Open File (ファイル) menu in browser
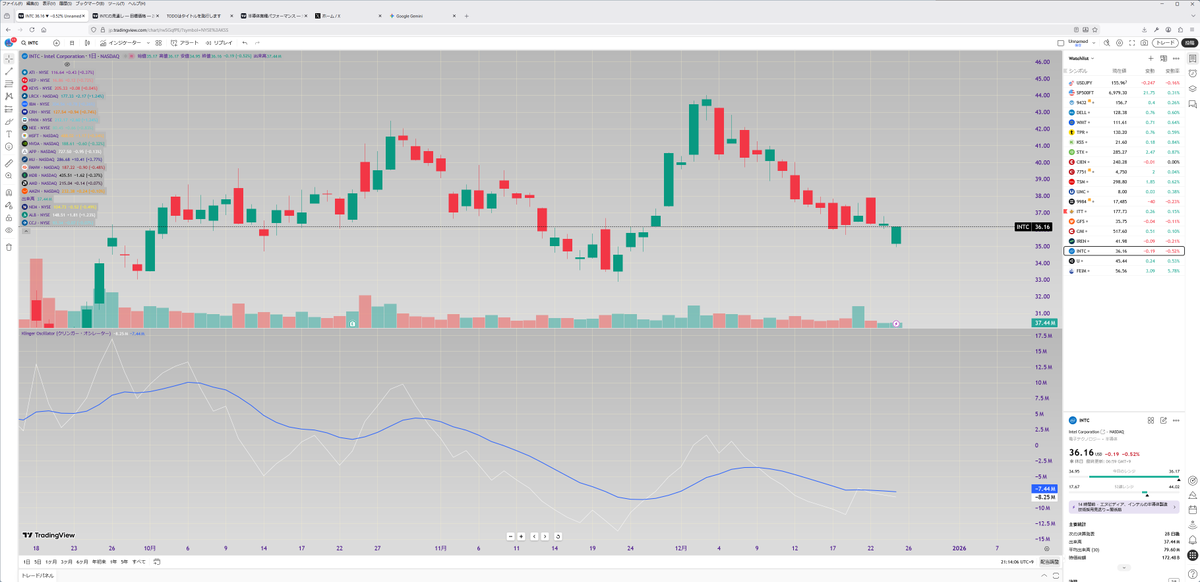 pos(13,4)
